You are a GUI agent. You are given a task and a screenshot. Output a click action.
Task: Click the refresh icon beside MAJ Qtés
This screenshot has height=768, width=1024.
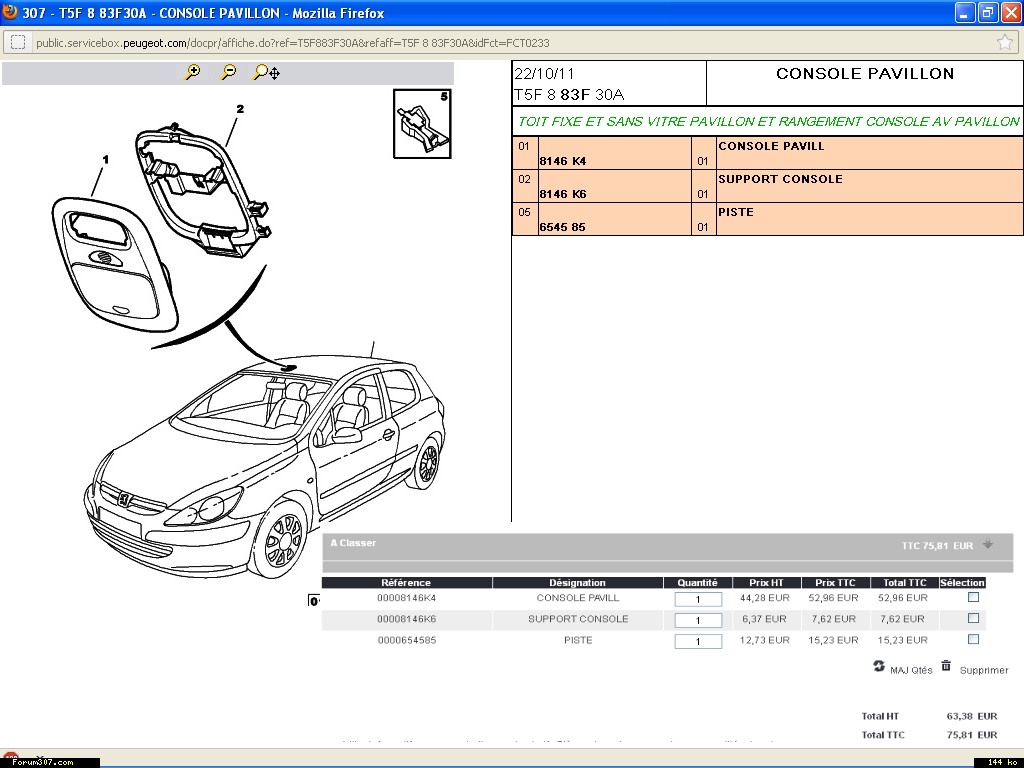pos(879,666)
